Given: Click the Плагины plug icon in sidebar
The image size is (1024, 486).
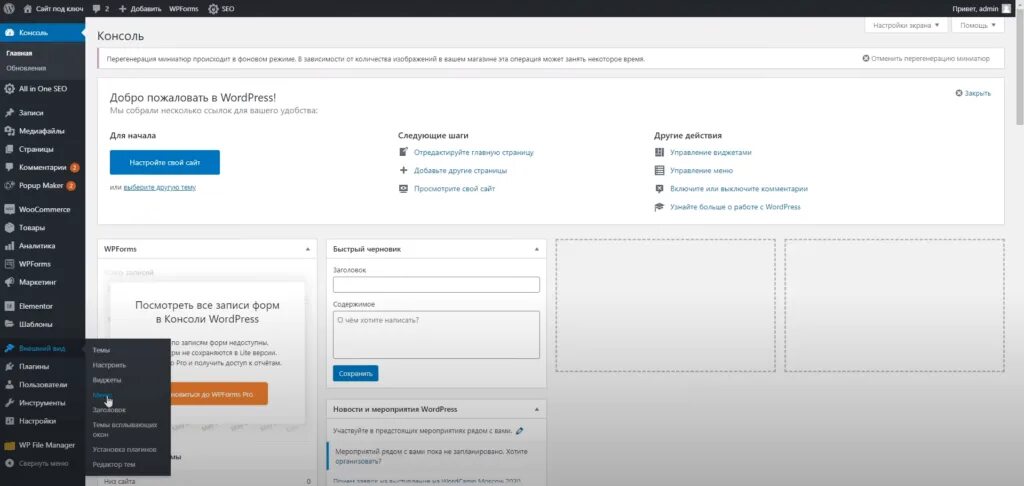Looking at the screenshot, I should point(10,366).
